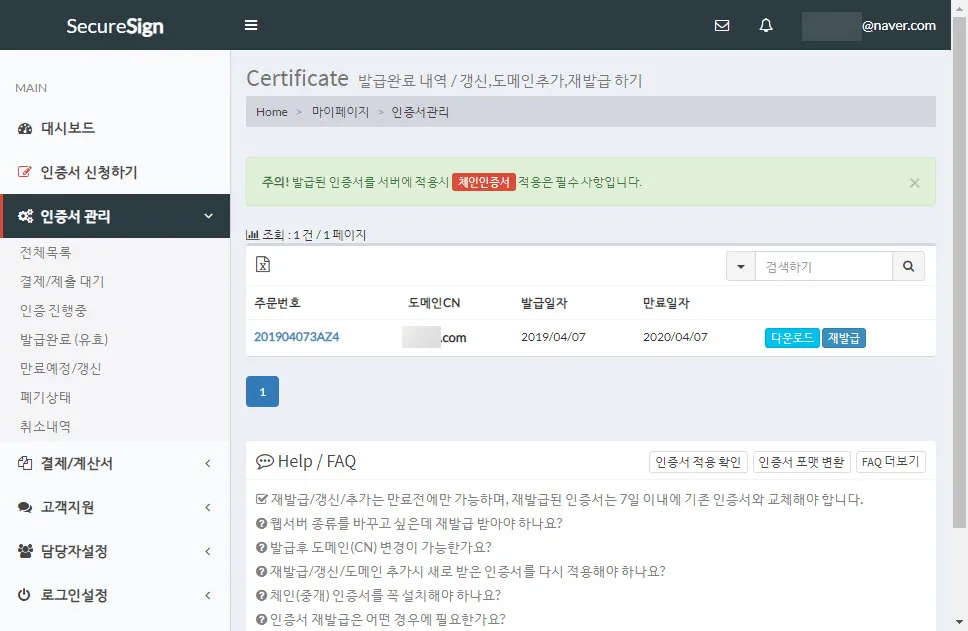The image size is (968, 631).
Task: Click the 검색하기 search field
Action: pyautogui.click(x=823, y=266)
